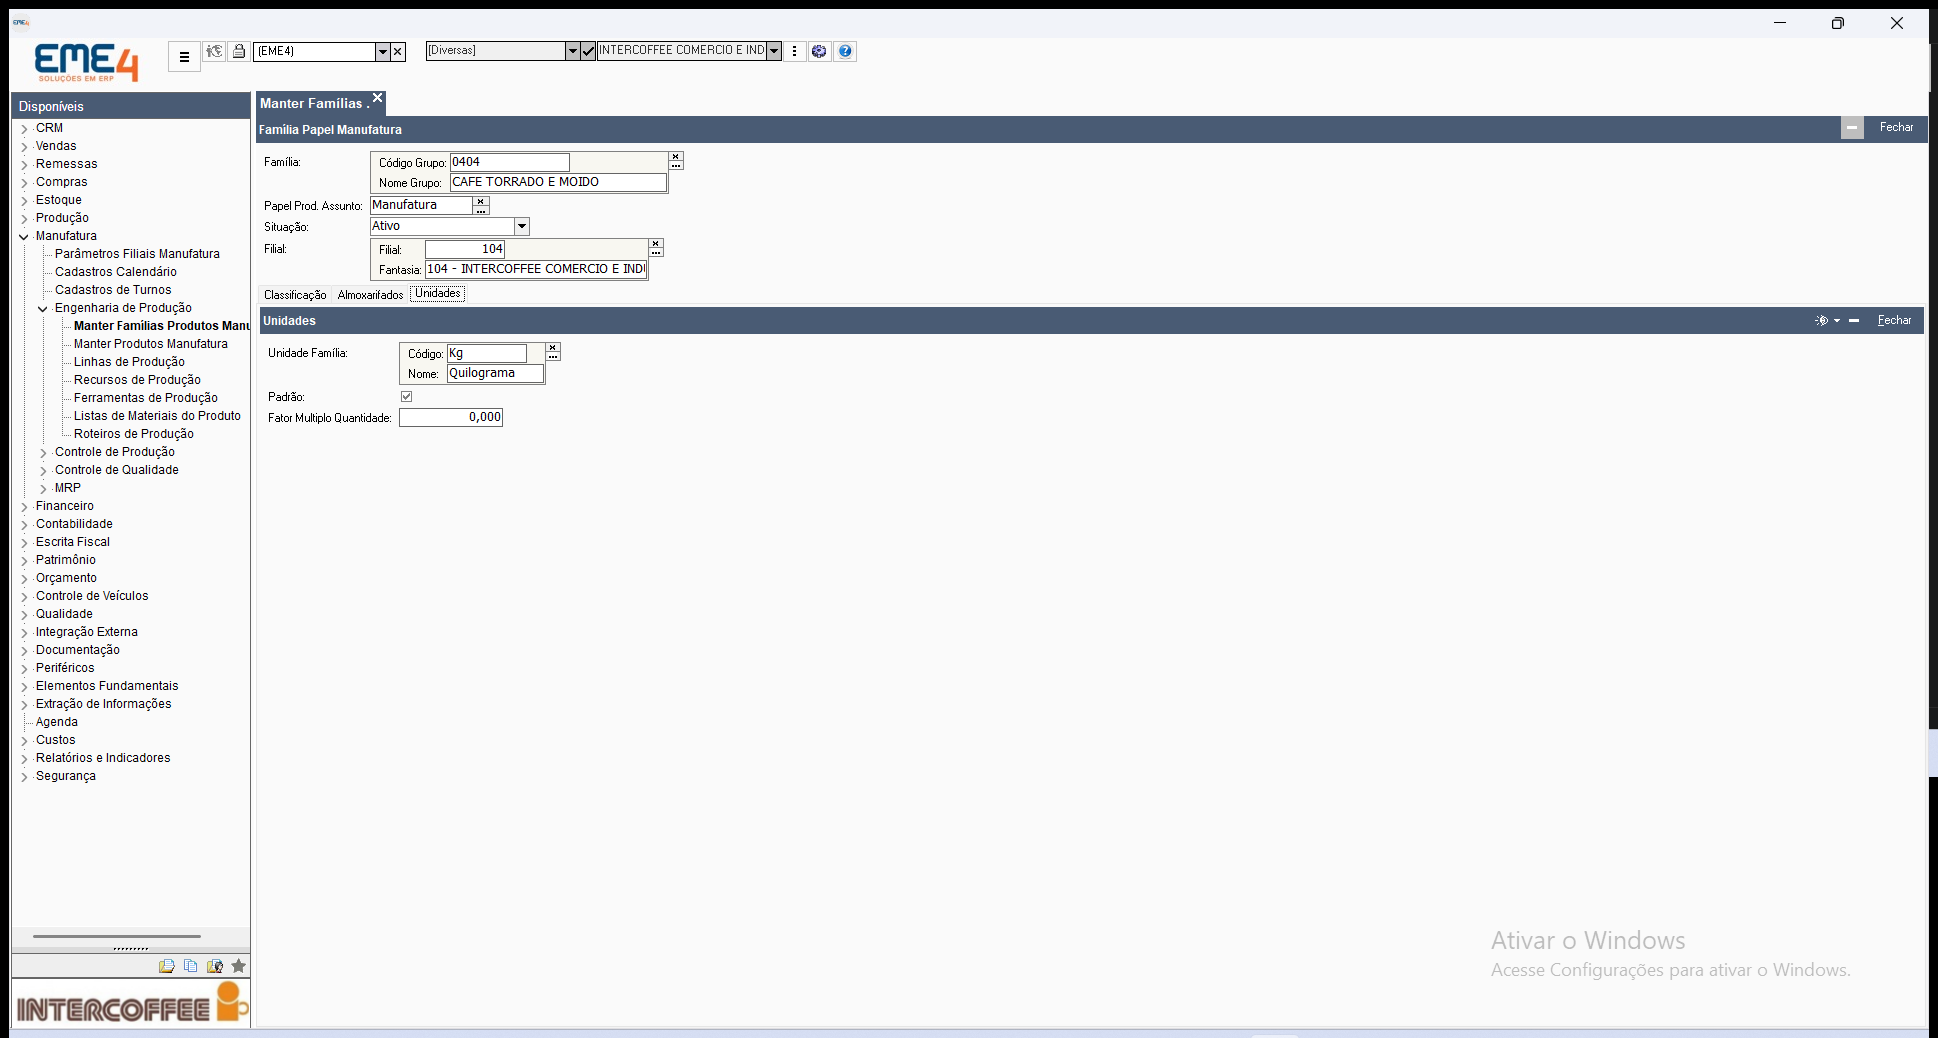Open the three-dot options button in toolbar
This screenshot has height=1038, width=1938.
795,51
